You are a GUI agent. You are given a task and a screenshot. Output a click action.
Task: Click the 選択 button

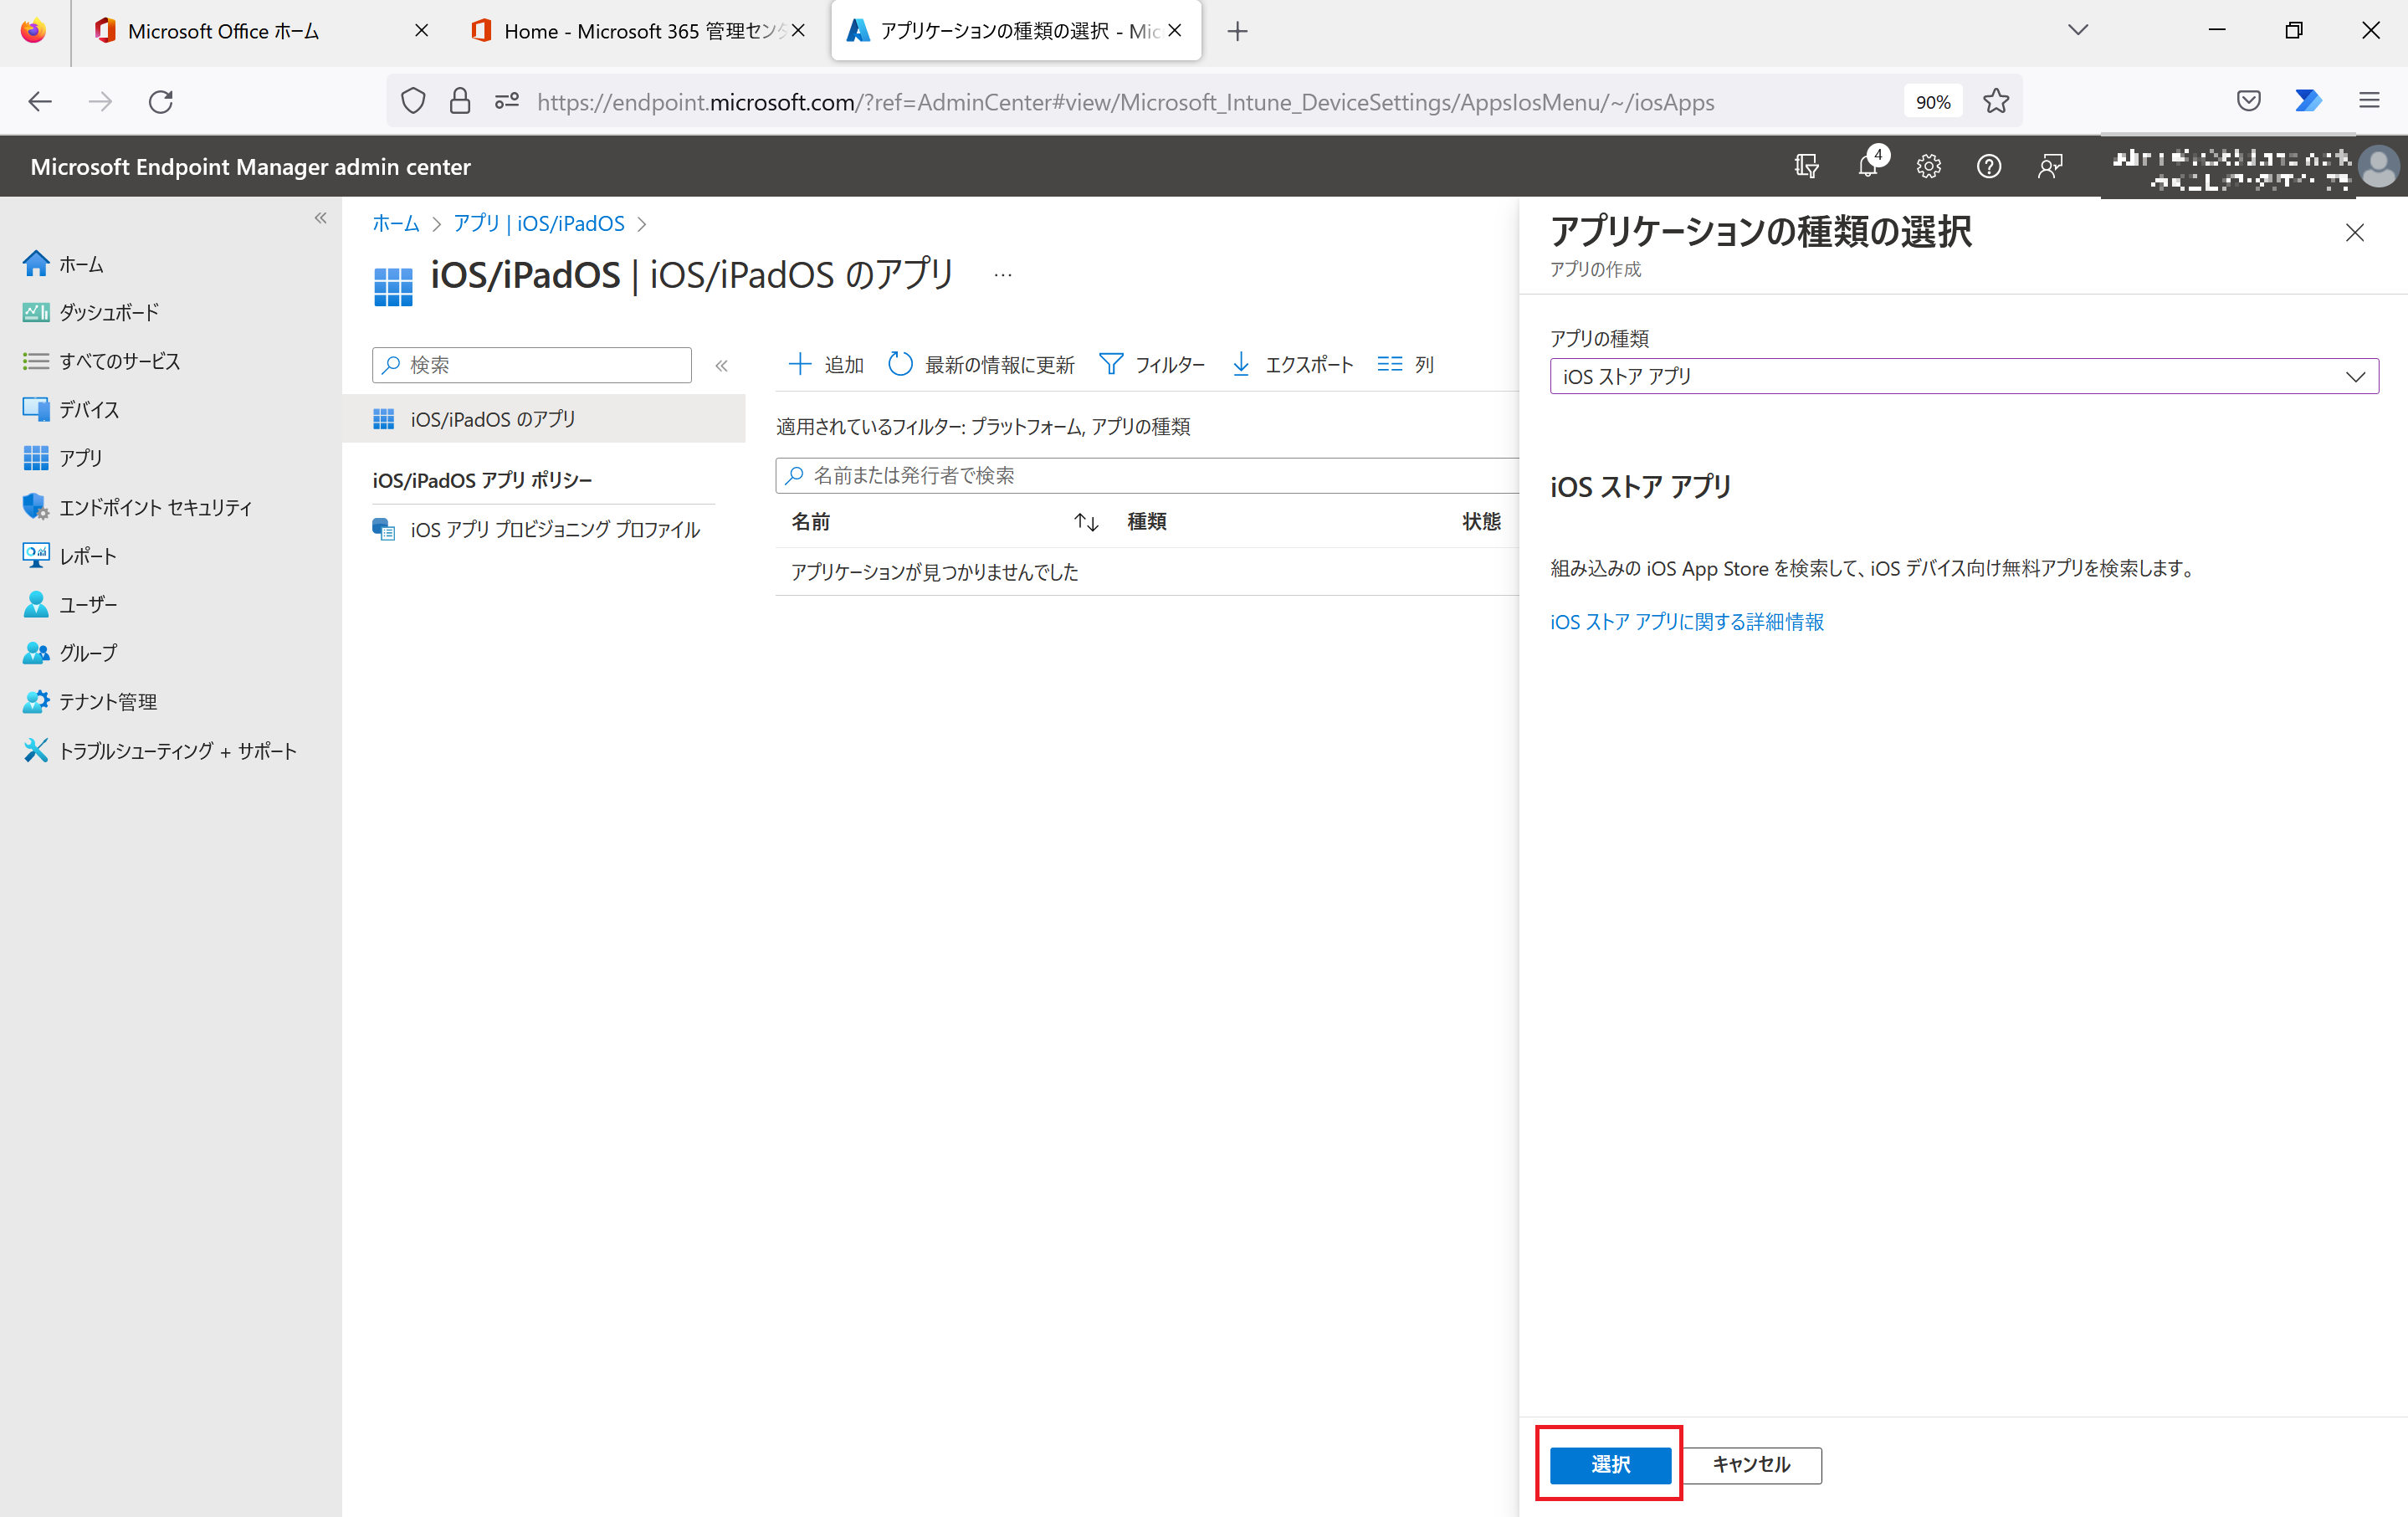coord(1610,1464)
